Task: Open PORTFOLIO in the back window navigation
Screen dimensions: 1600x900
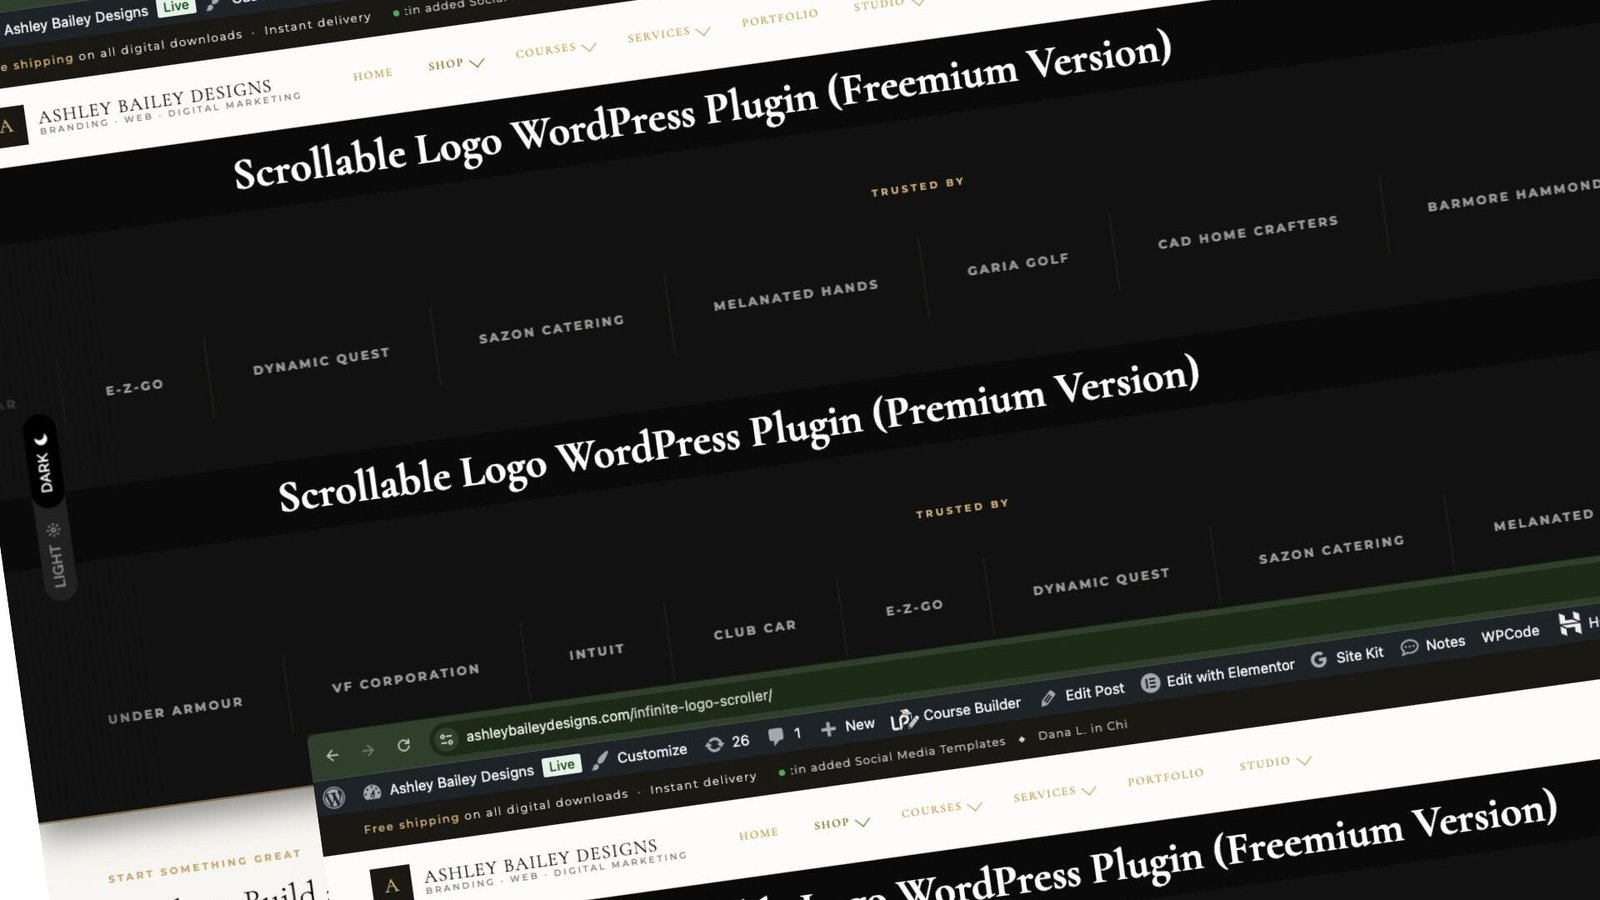Action: [779, 18]
